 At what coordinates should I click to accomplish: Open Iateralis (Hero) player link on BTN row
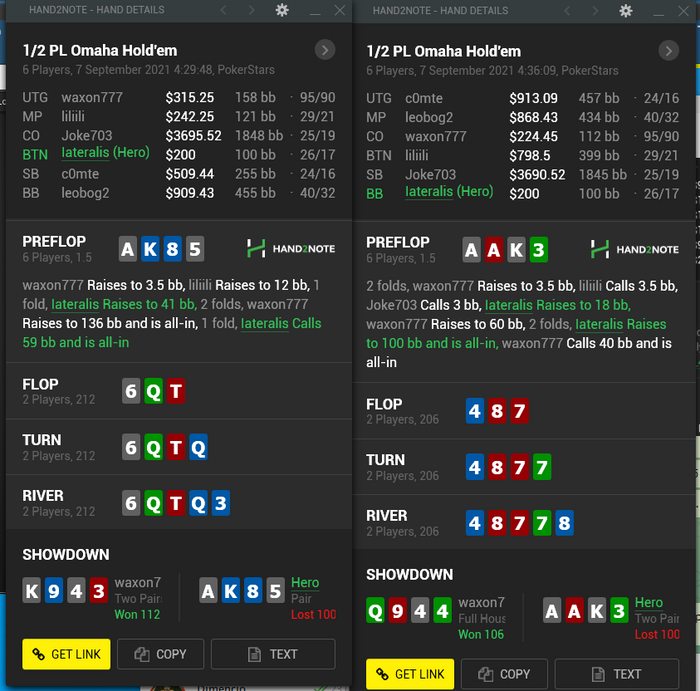point(105,153)
